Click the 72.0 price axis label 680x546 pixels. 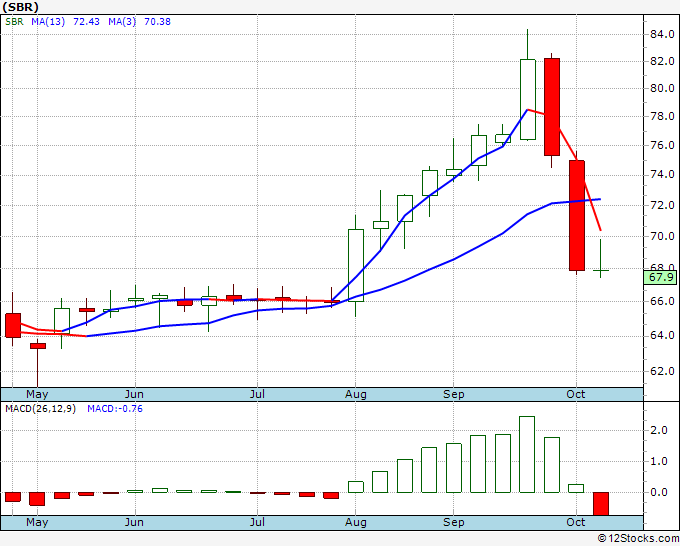pos(662,205)
